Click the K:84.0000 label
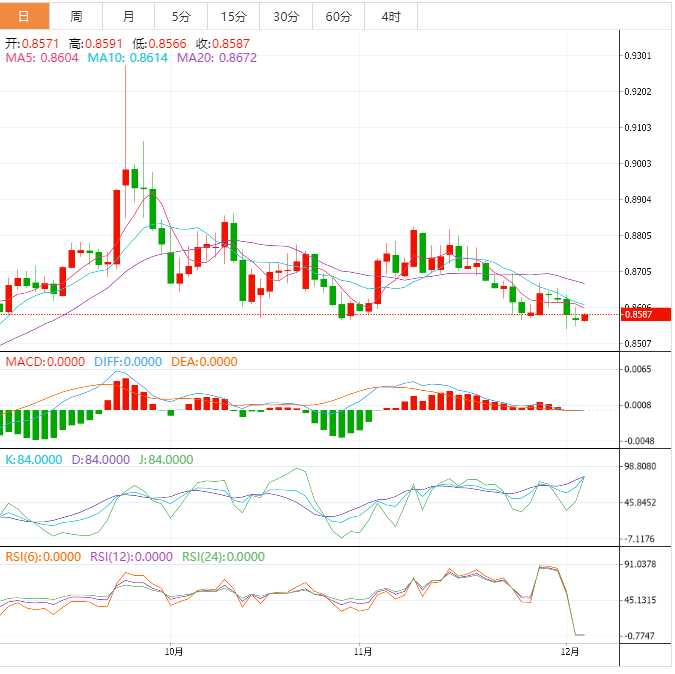The height and width of the screenshot is (674, 675). coord(34,460)
